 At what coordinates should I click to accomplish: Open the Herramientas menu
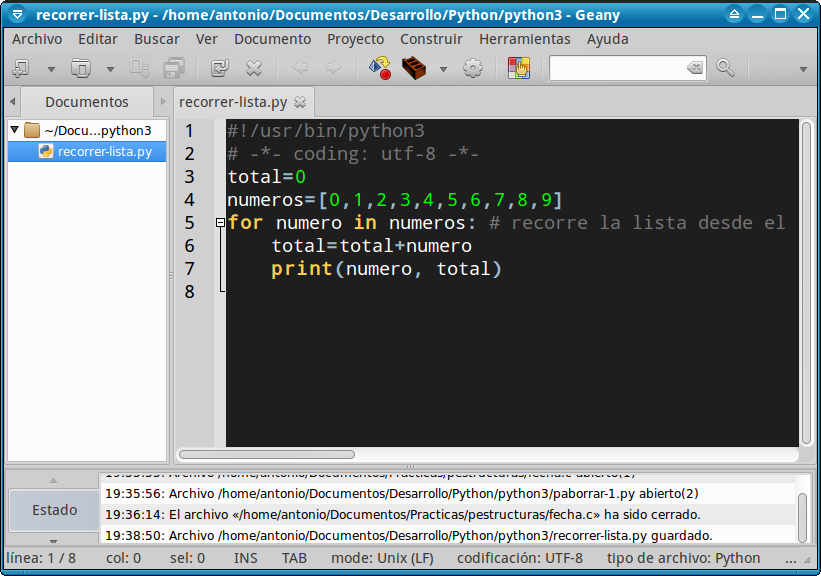525,39
